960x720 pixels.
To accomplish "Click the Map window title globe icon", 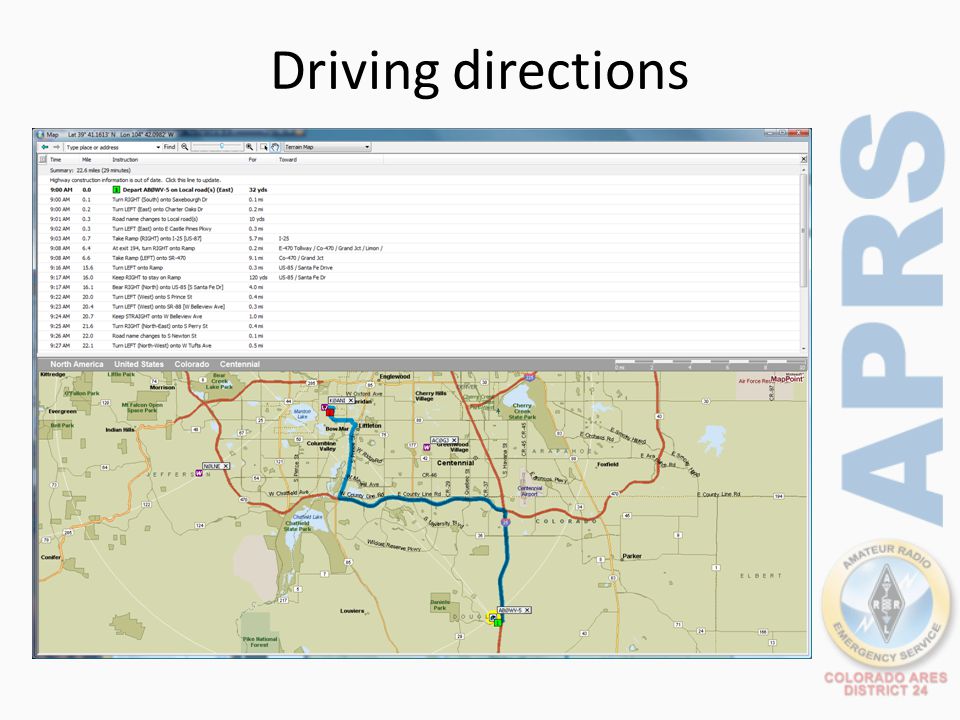I will pyautogui.click(x=40, y=134).
